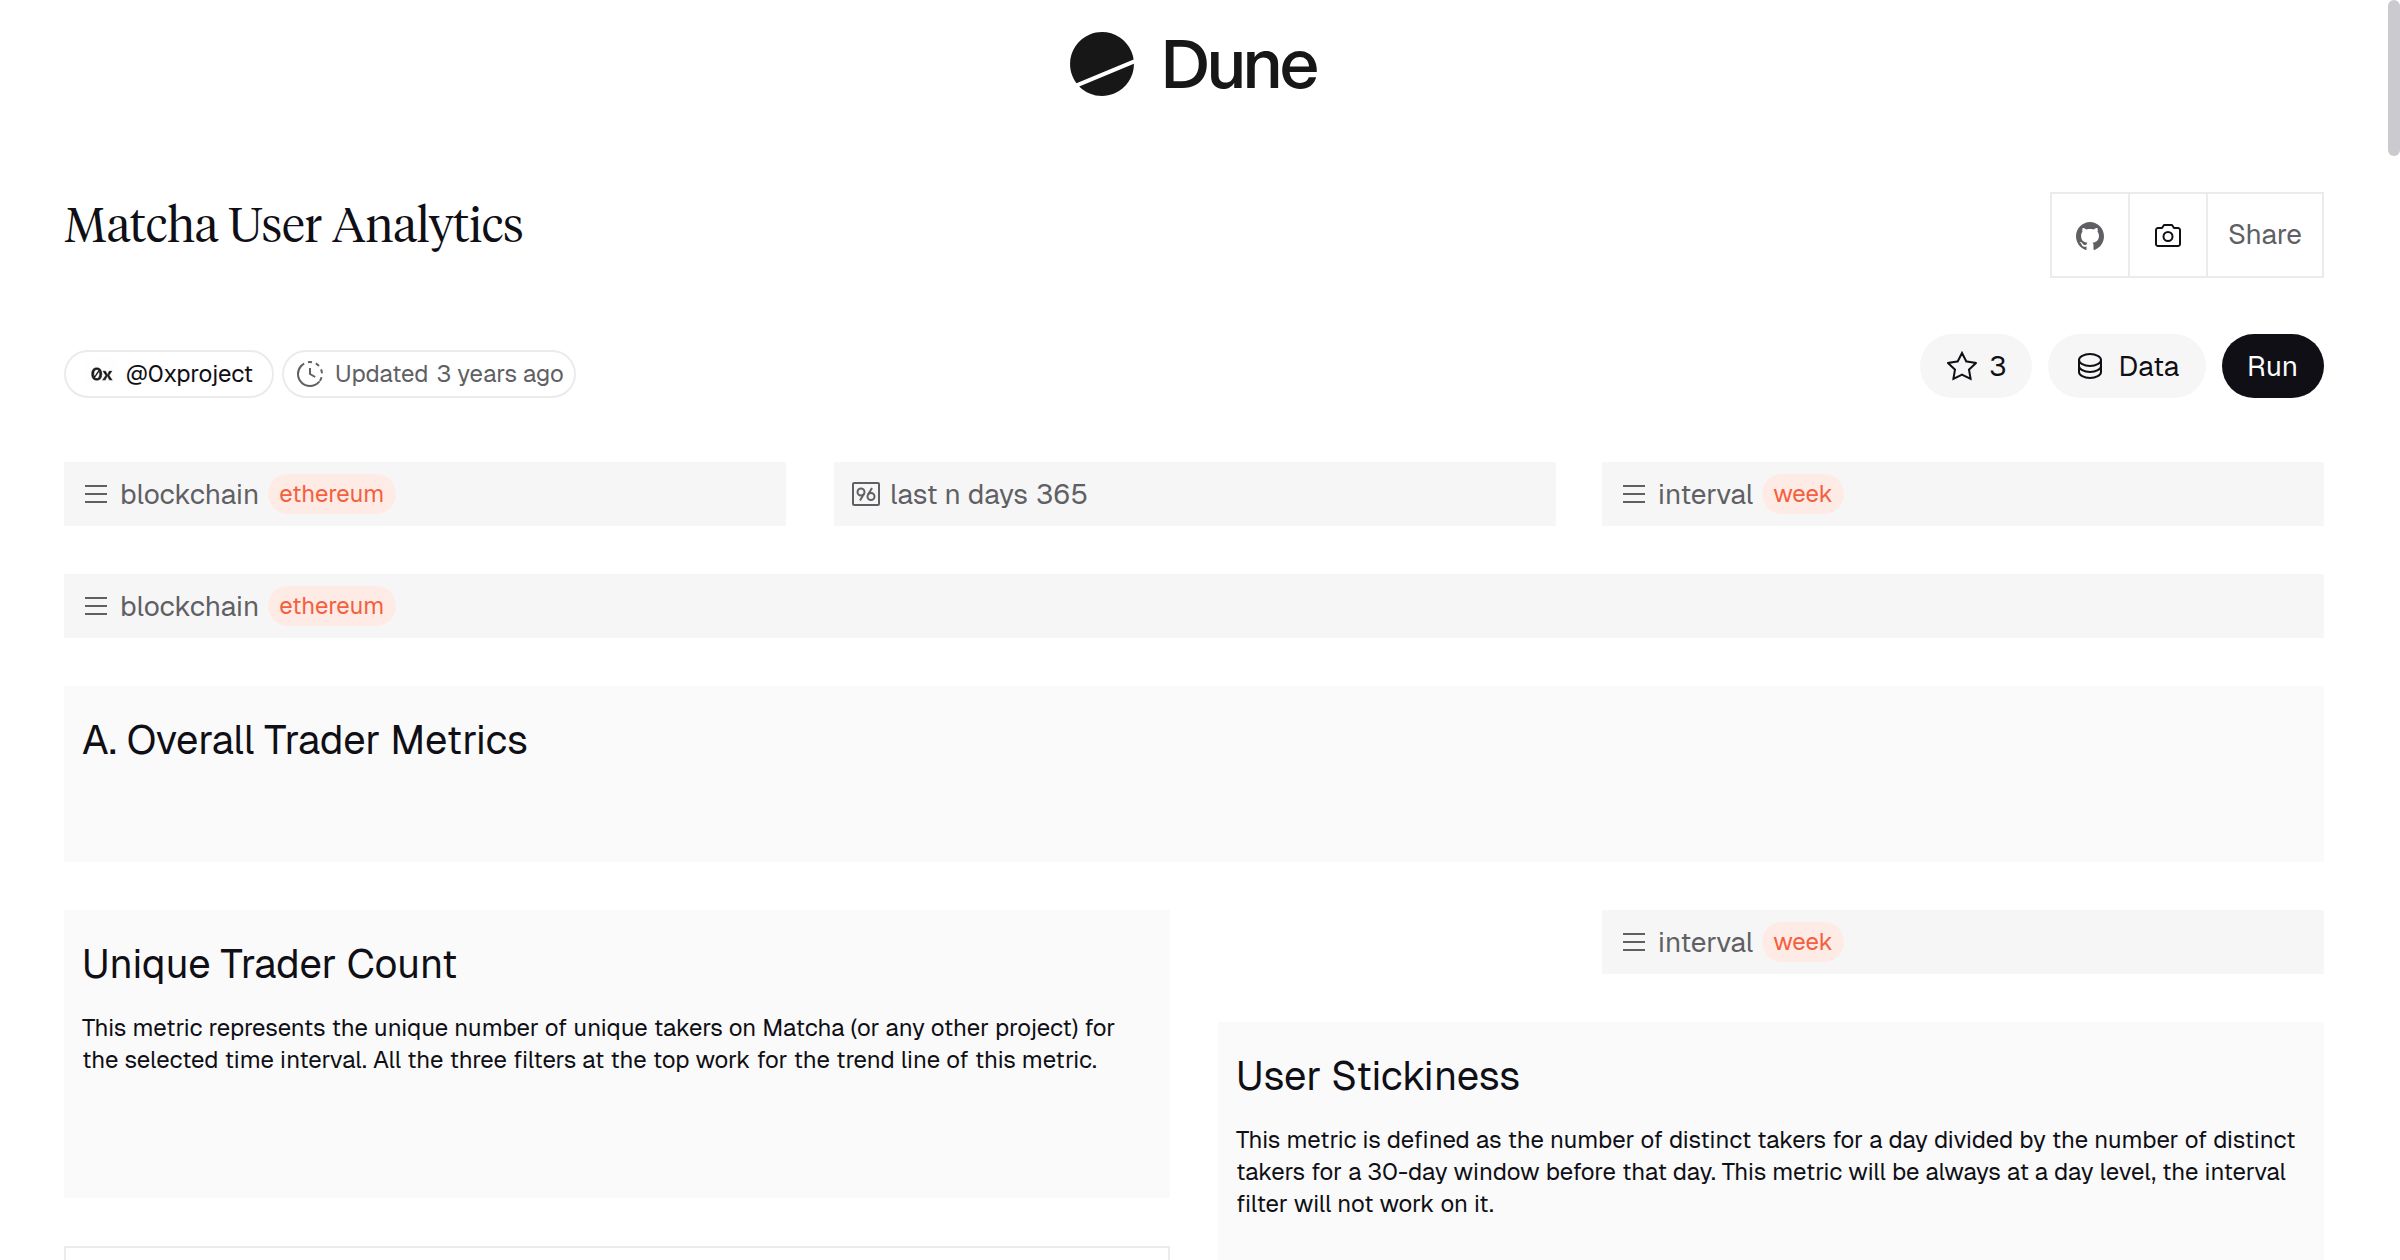The width and height of the screenshot is (2400, 1260).
Task: Open the query's GitHub source icon
Action: pos(2090,234)
